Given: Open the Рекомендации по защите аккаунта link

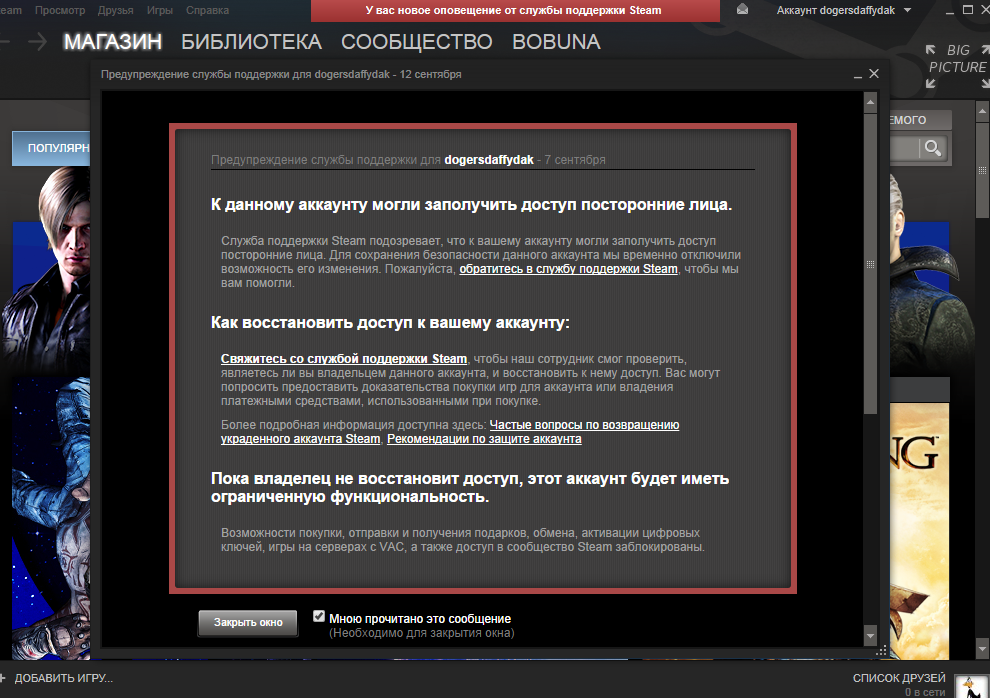Looking at the screenshot, I should coord(484,439).
